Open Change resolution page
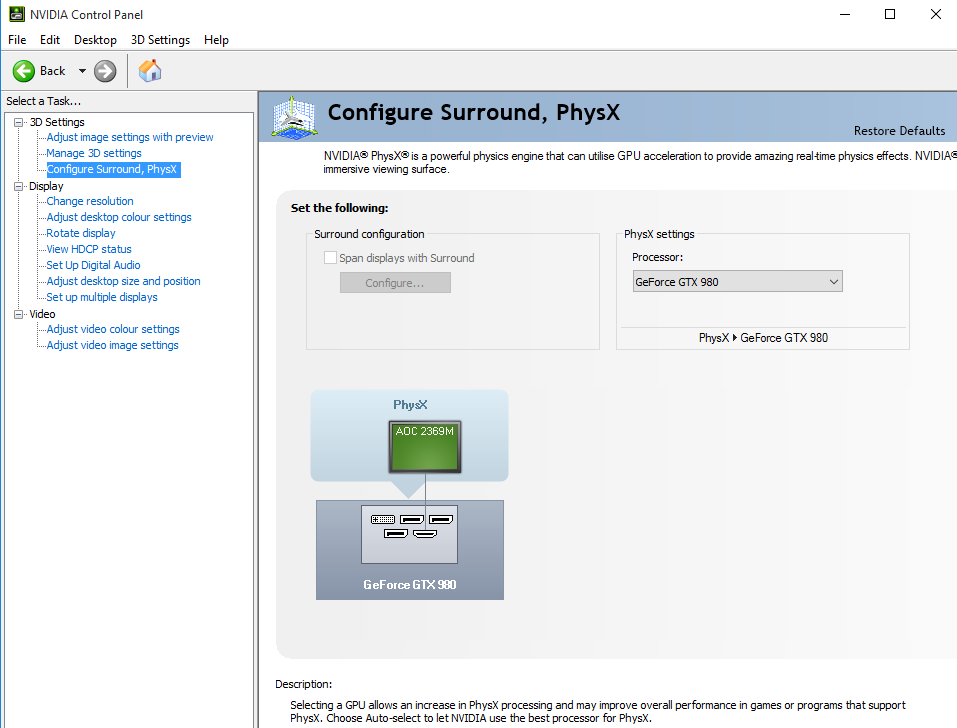The height and width of the screenshot is (728, 957). pos(90,201)
